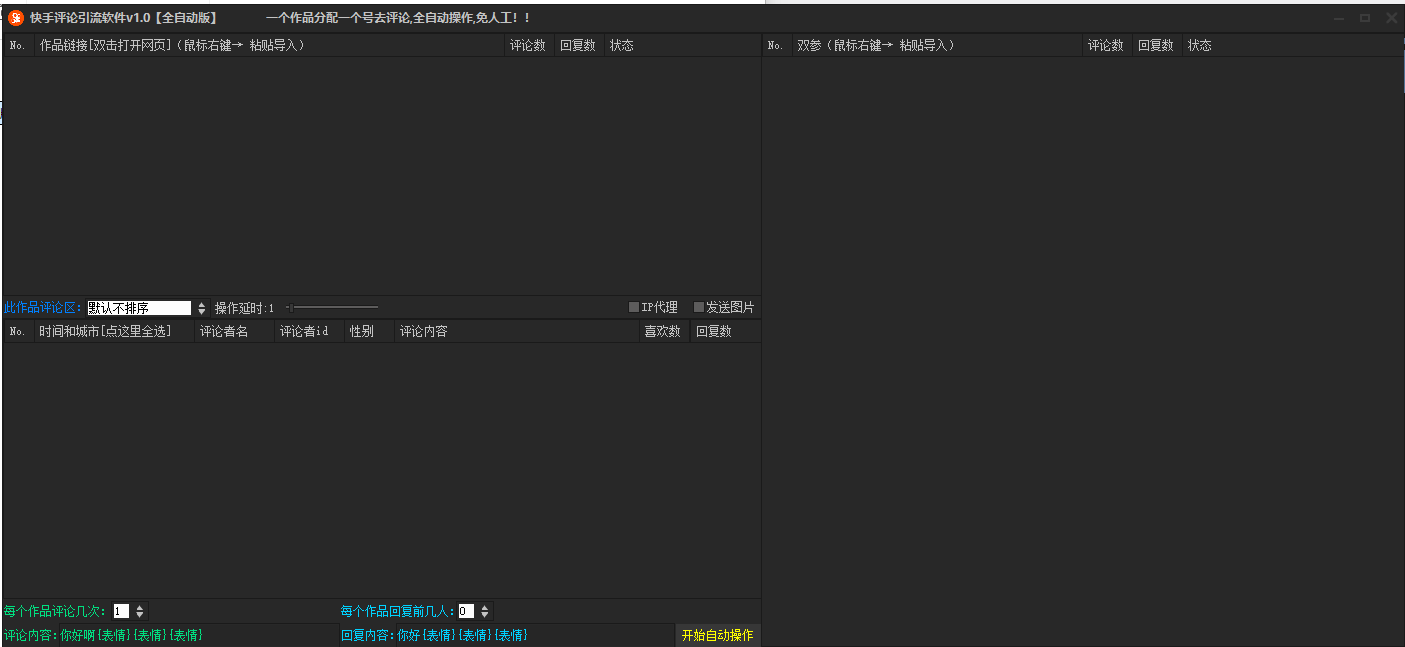Select all via 时间和城市[点这里全选] header
The image size is (1405, 647).
105,331
